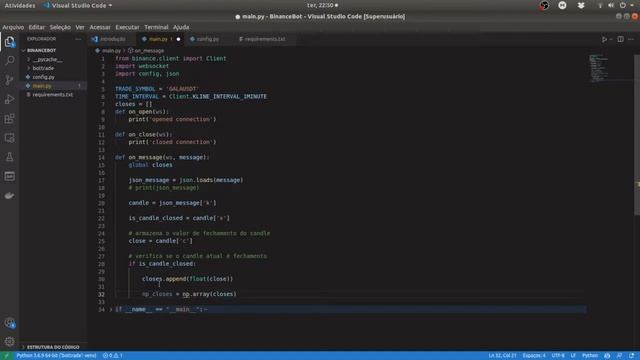The height and width of the screenshot is (360, 640).
Task: Change indentation via Espaços: 4
Action: click(534, 356)
